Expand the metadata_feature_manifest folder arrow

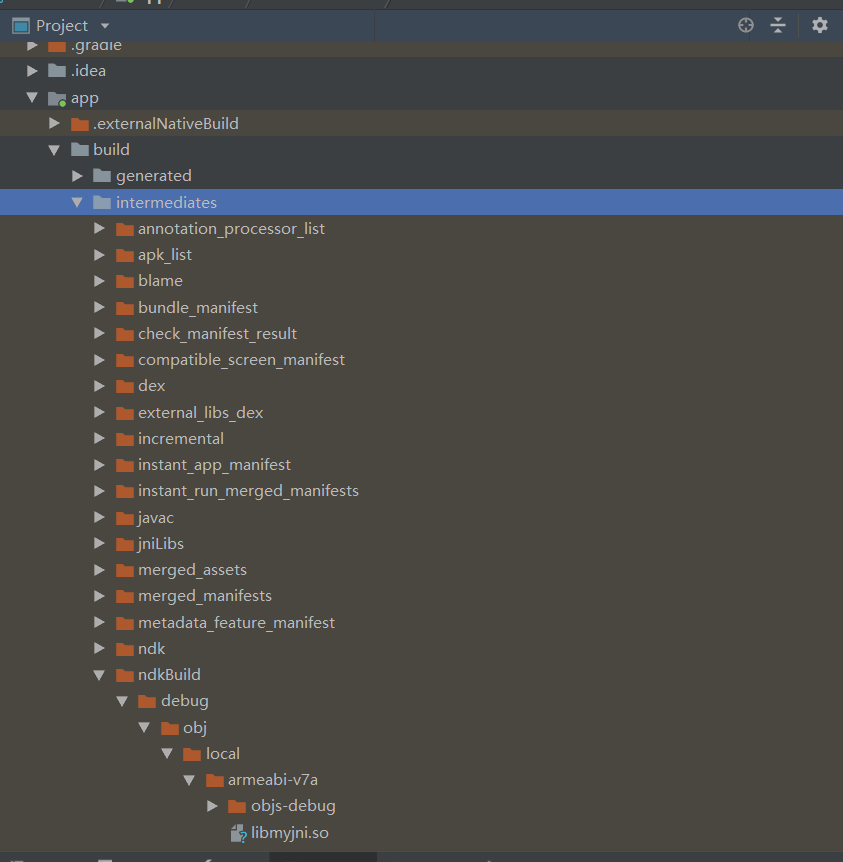99,622
